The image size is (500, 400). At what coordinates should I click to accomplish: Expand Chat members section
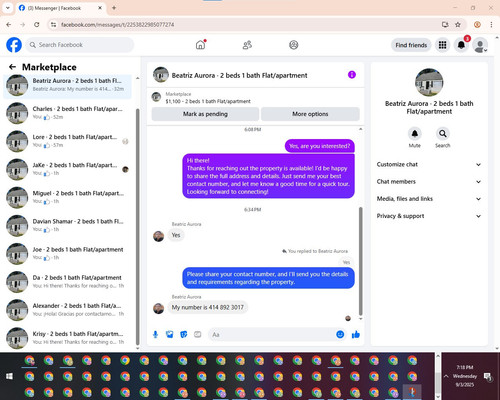(429, 182)
